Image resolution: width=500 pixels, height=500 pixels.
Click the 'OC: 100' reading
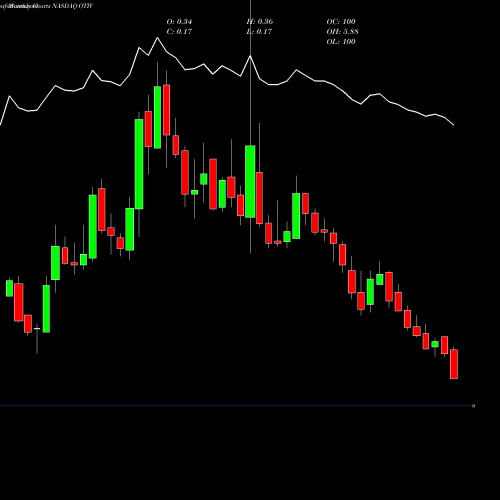pyautogui.click(x=341, y=22)
